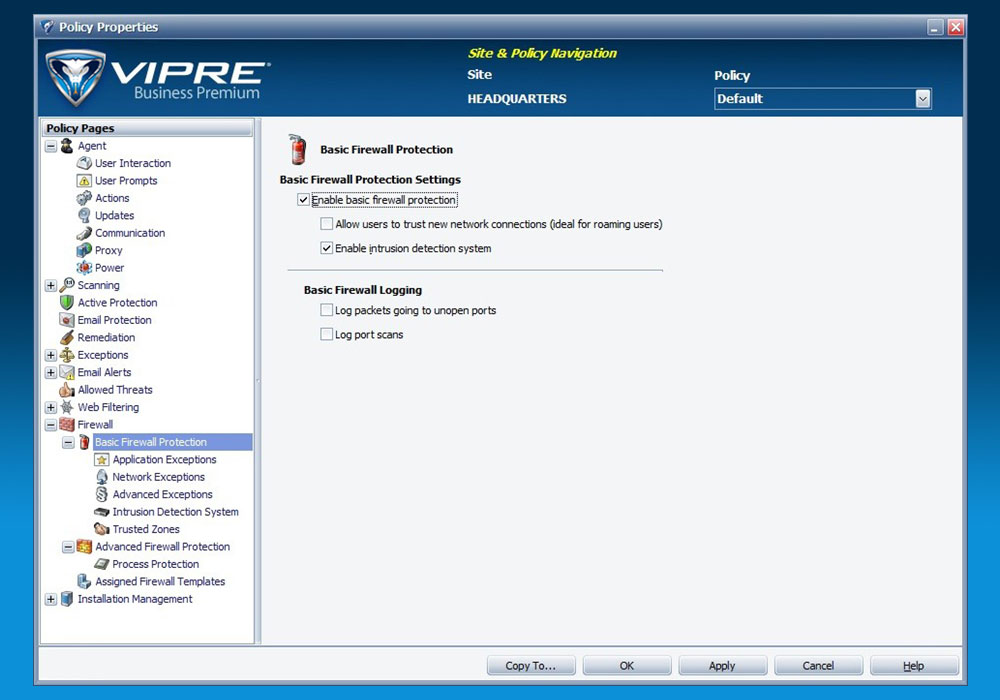Expand the Scanning tree node

[51, 286]
